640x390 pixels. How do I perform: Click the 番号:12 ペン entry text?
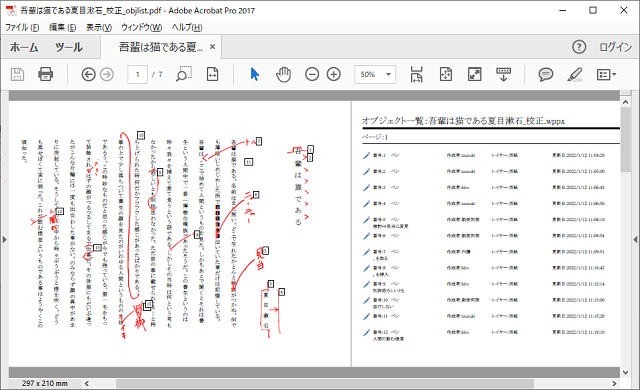coord(386,332)
